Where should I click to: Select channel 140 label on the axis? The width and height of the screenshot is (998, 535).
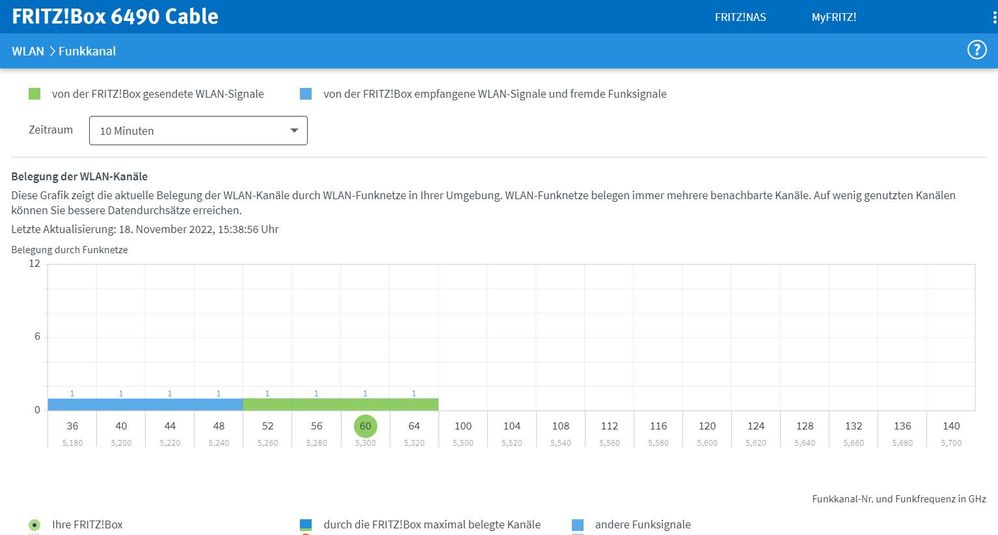coord(951,426)
